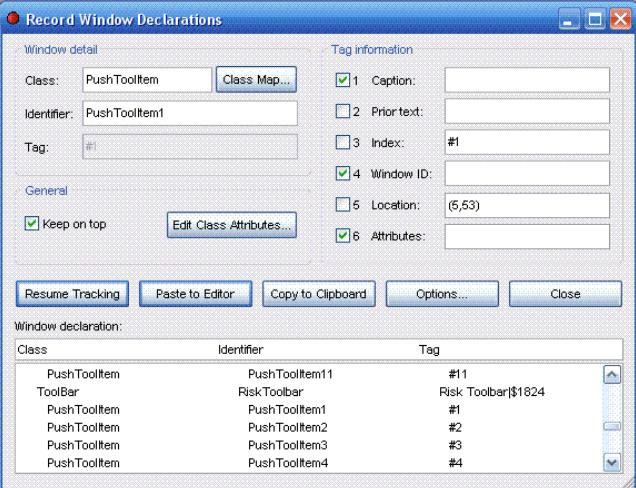Screen dimensions: 636x488
Task: Click Paste to Editor
Action: tap(196, 294)
